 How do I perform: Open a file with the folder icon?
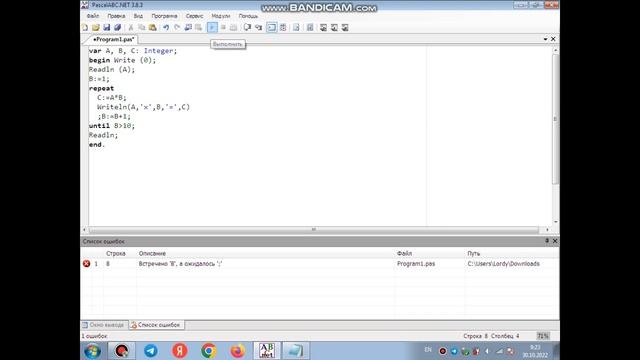tap(96, 27)
